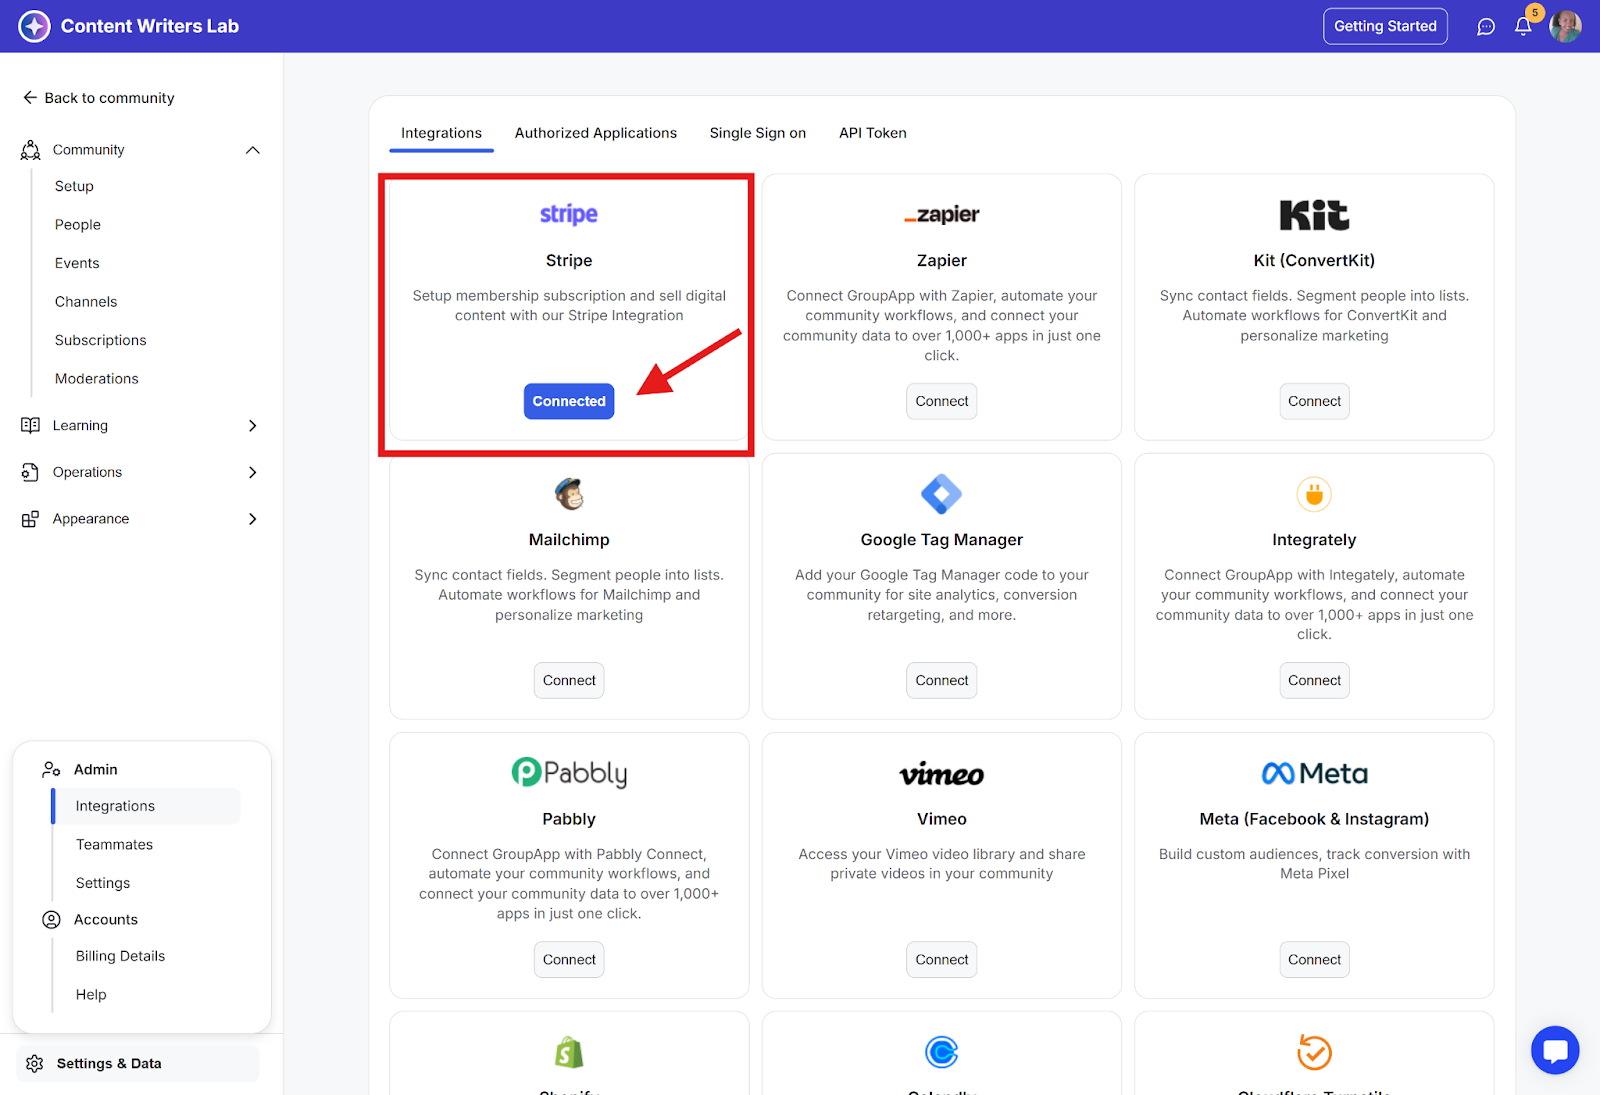Click the Learning book icon
Screen dimensions: 1600x1095
(x=30, y=425)
